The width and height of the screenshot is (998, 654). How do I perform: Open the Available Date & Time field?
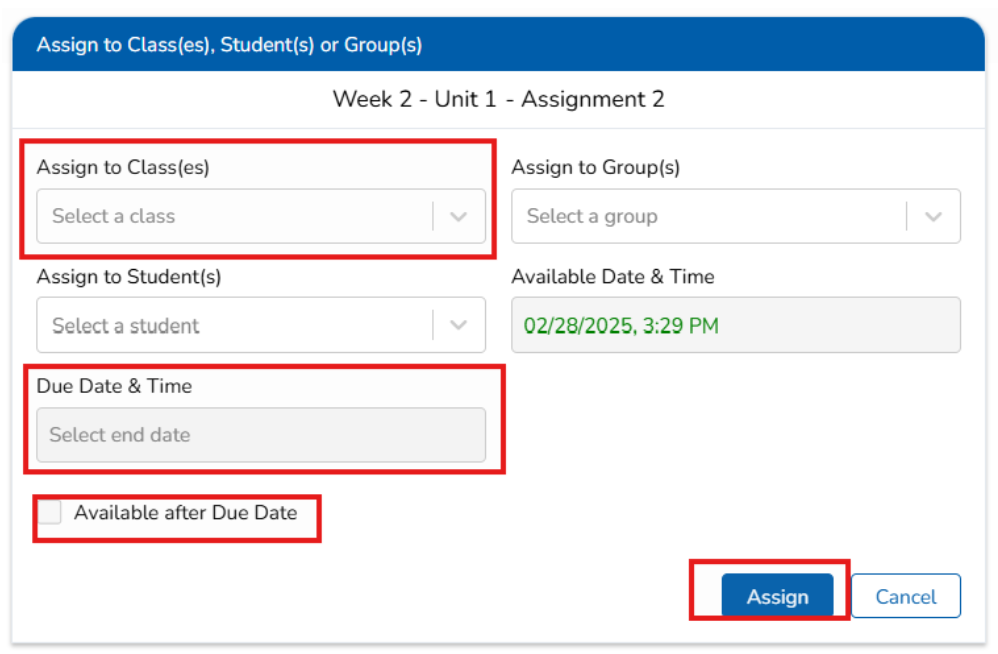click(735, 326)
